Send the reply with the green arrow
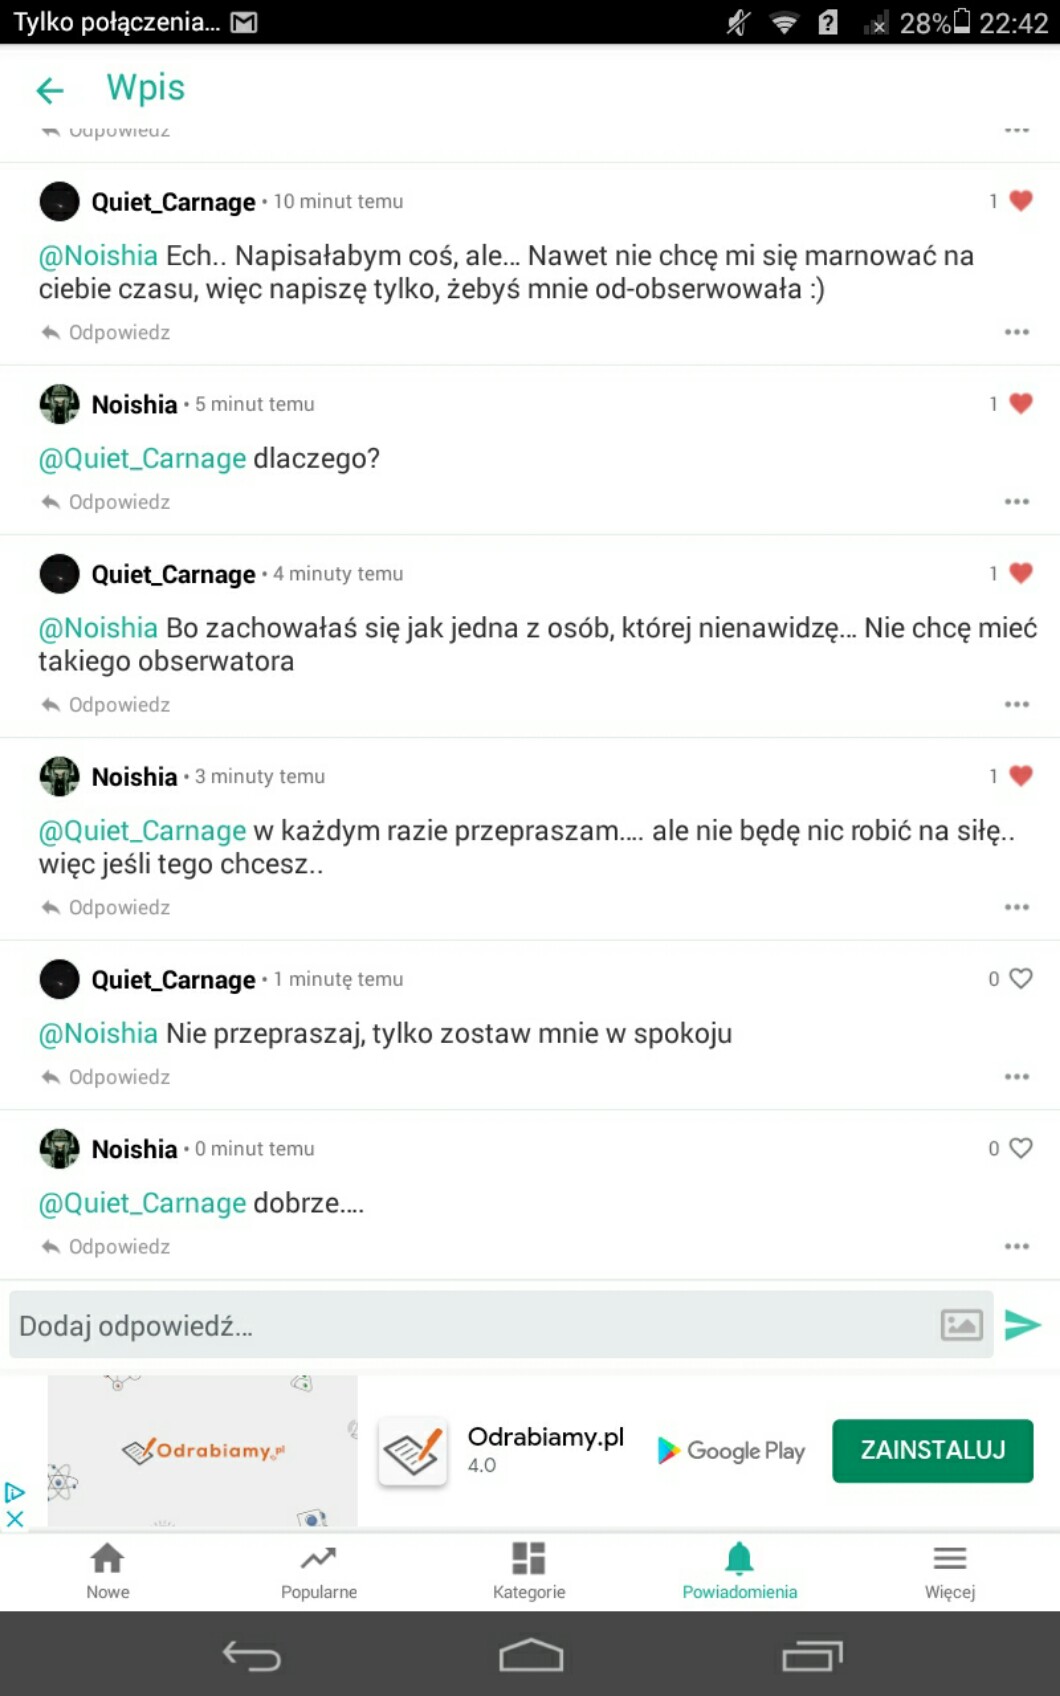The width and height of the screenshot is (1060, 1696). tap(1022, 1324)
